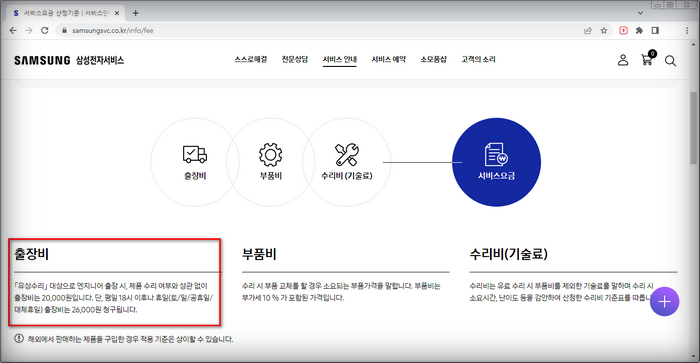Open the 서비스 예약 menu

tap(388, 59)
